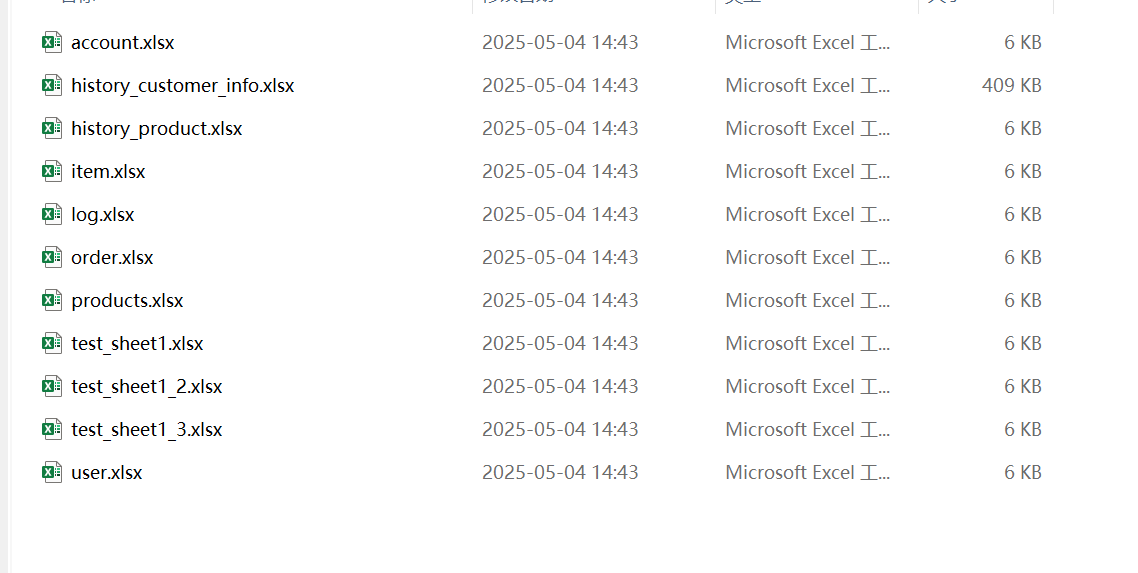Select the test_sheet1_3.xlsx Excel file icon

(52, 429)
